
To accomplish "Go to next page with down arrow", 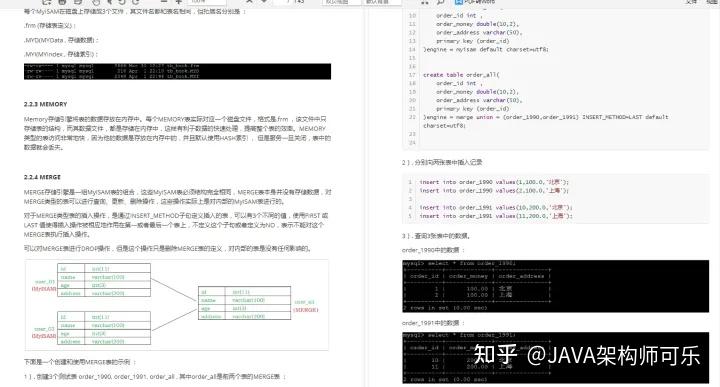I will tap(264, 2).
